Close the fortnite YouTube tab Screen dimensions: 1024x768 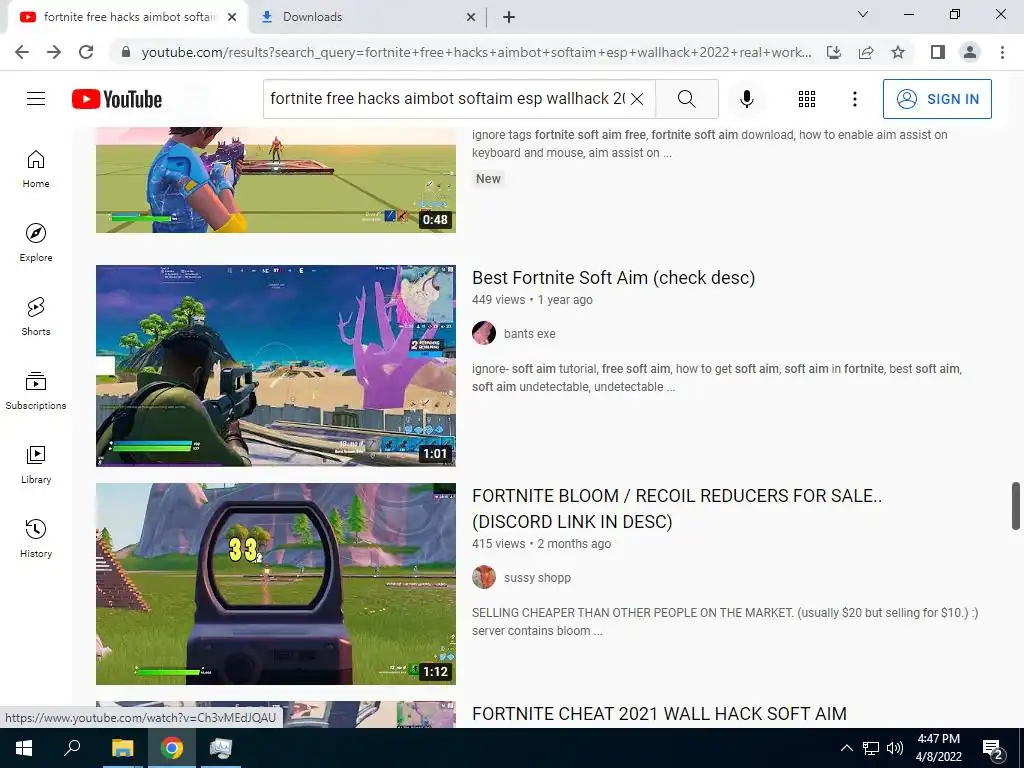click(x=232, y=17)
